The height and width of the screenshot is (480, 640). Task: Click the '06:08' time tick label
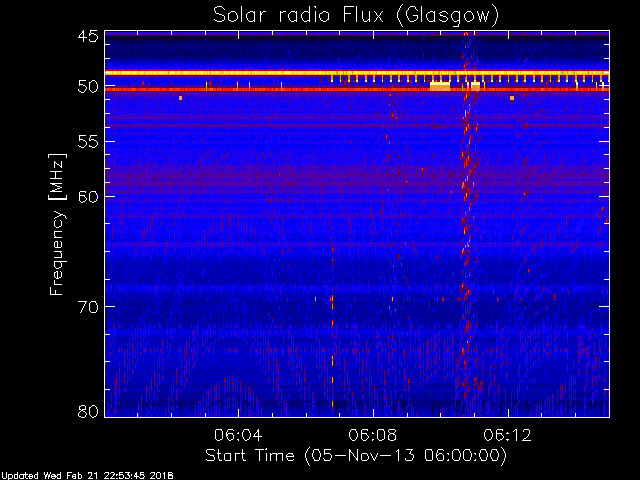pyautogui.click(x=373, y=435)
